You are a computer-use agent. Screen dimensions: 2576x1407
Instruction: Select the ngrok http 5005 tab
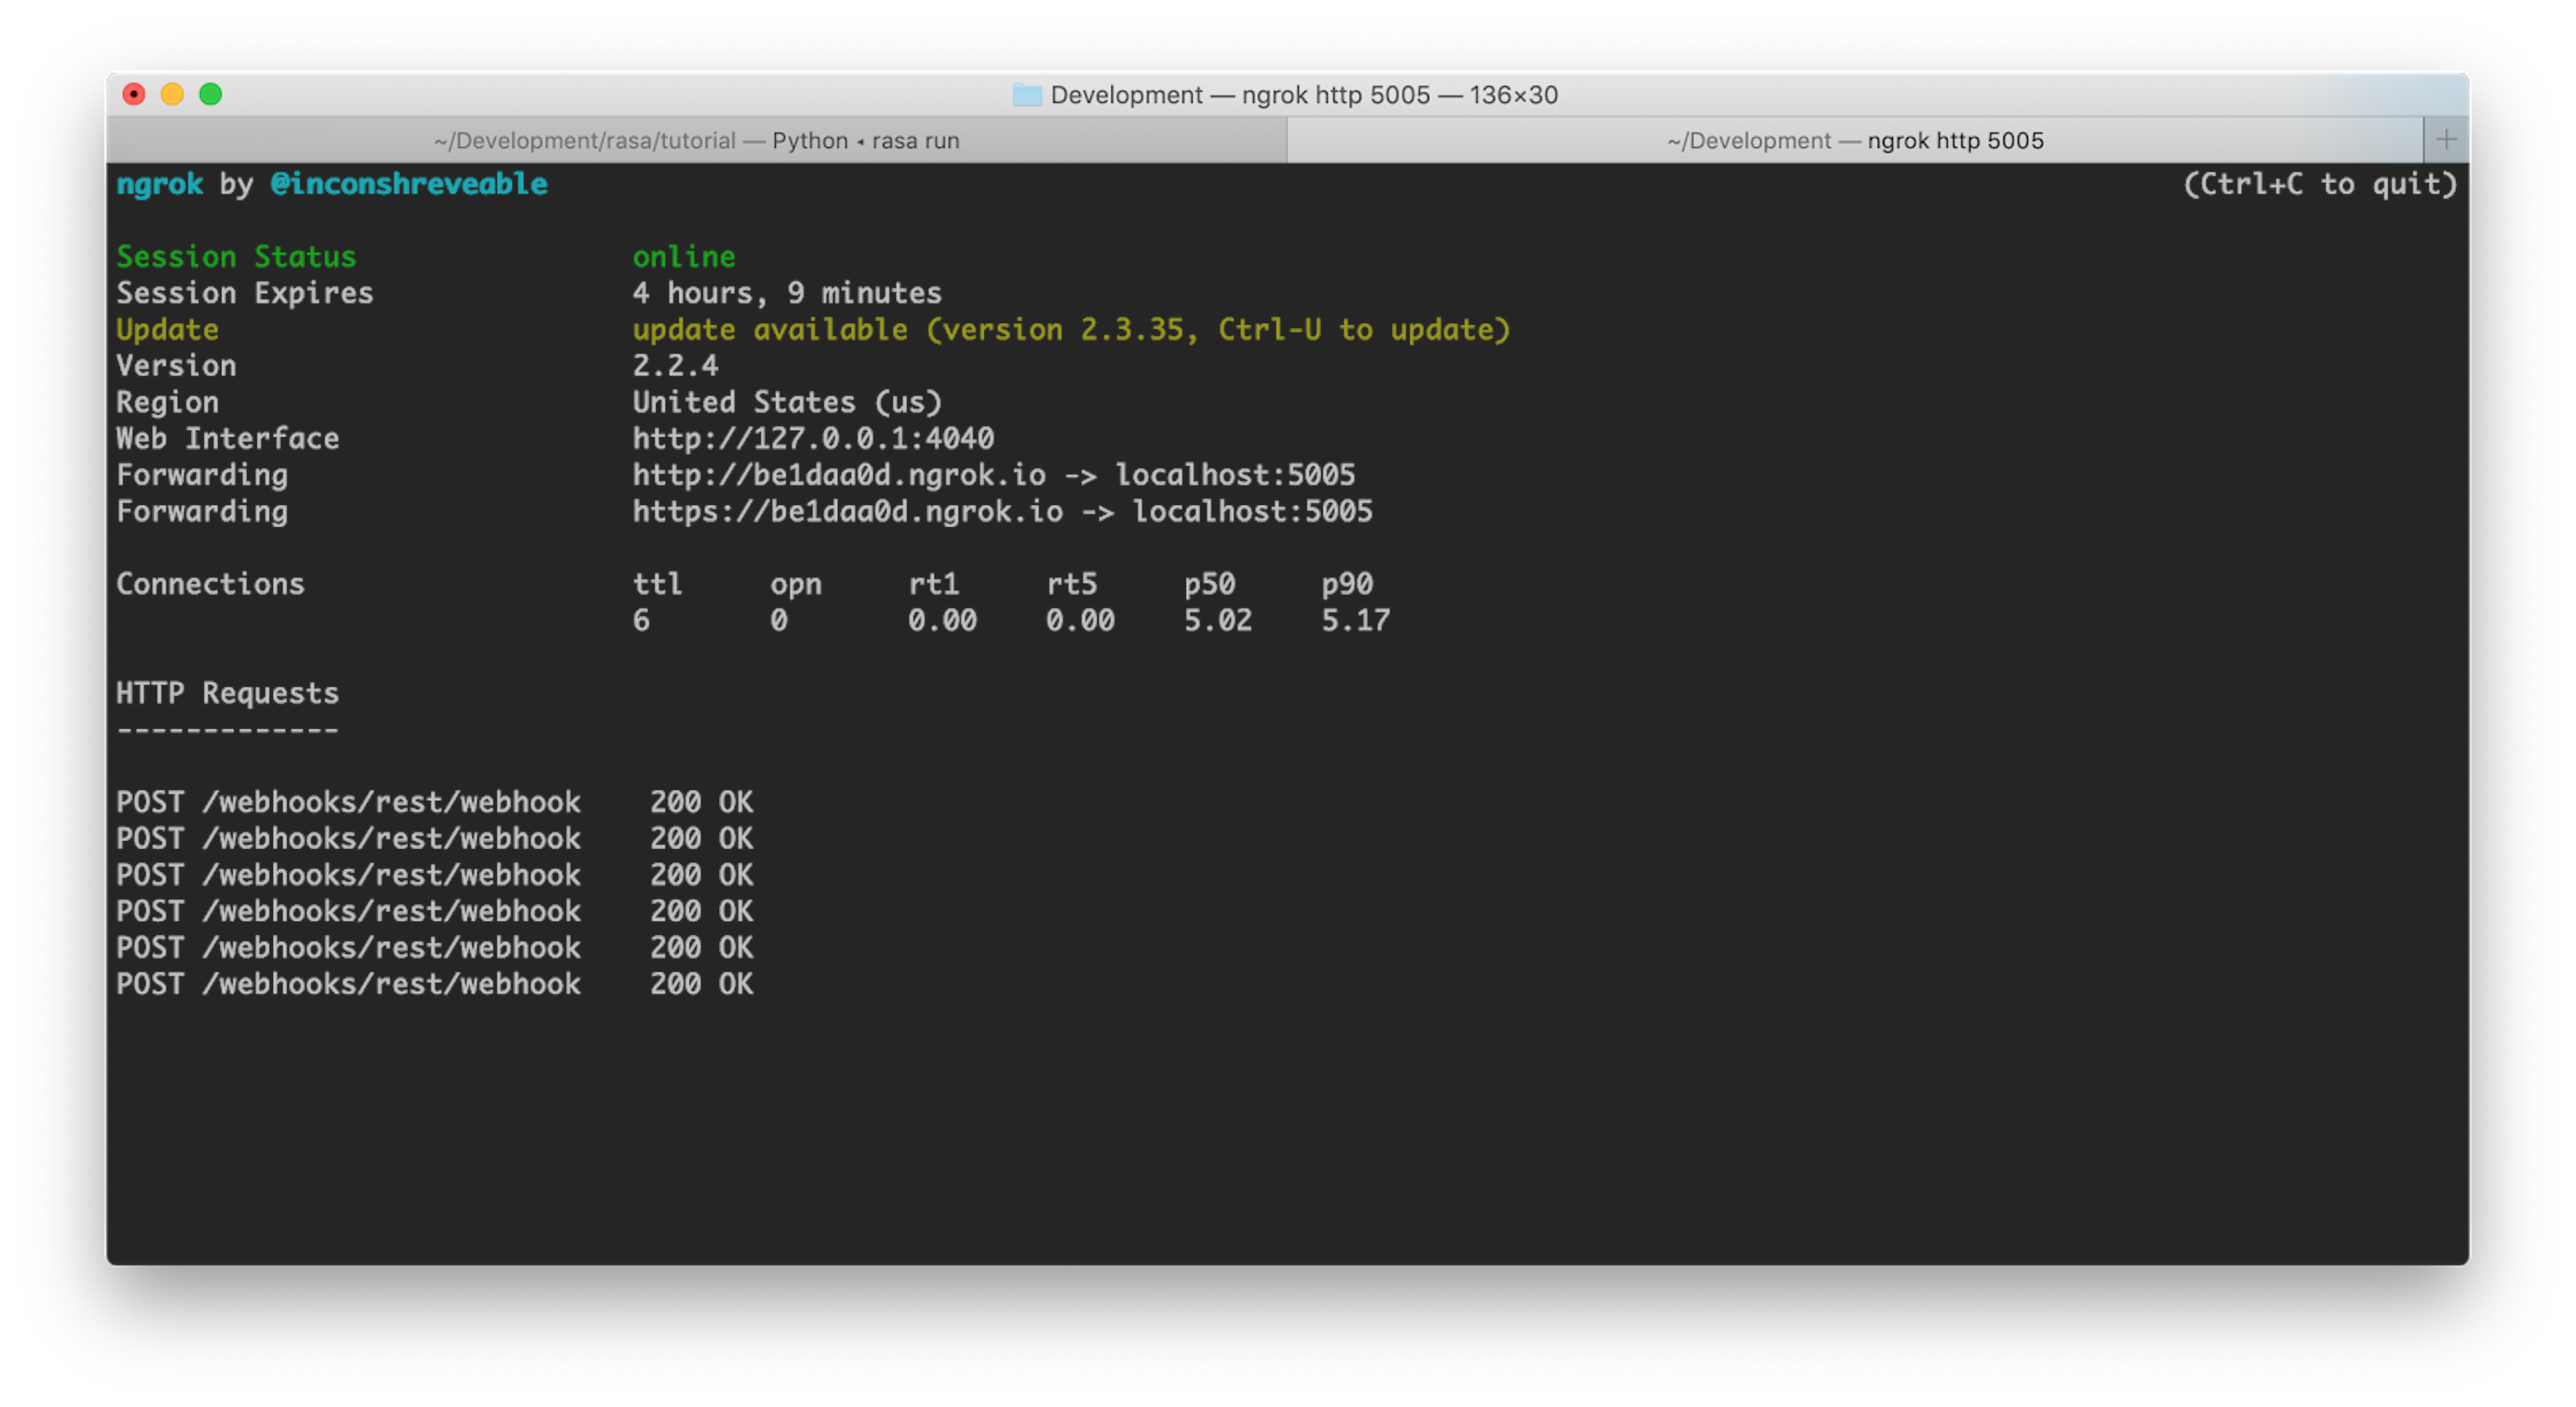[1855, 141]
